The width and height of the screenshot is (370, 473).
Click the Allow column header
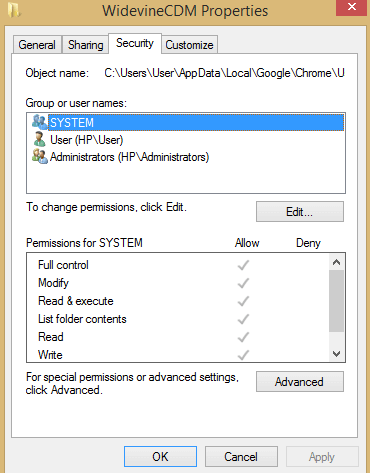(247, 243)
